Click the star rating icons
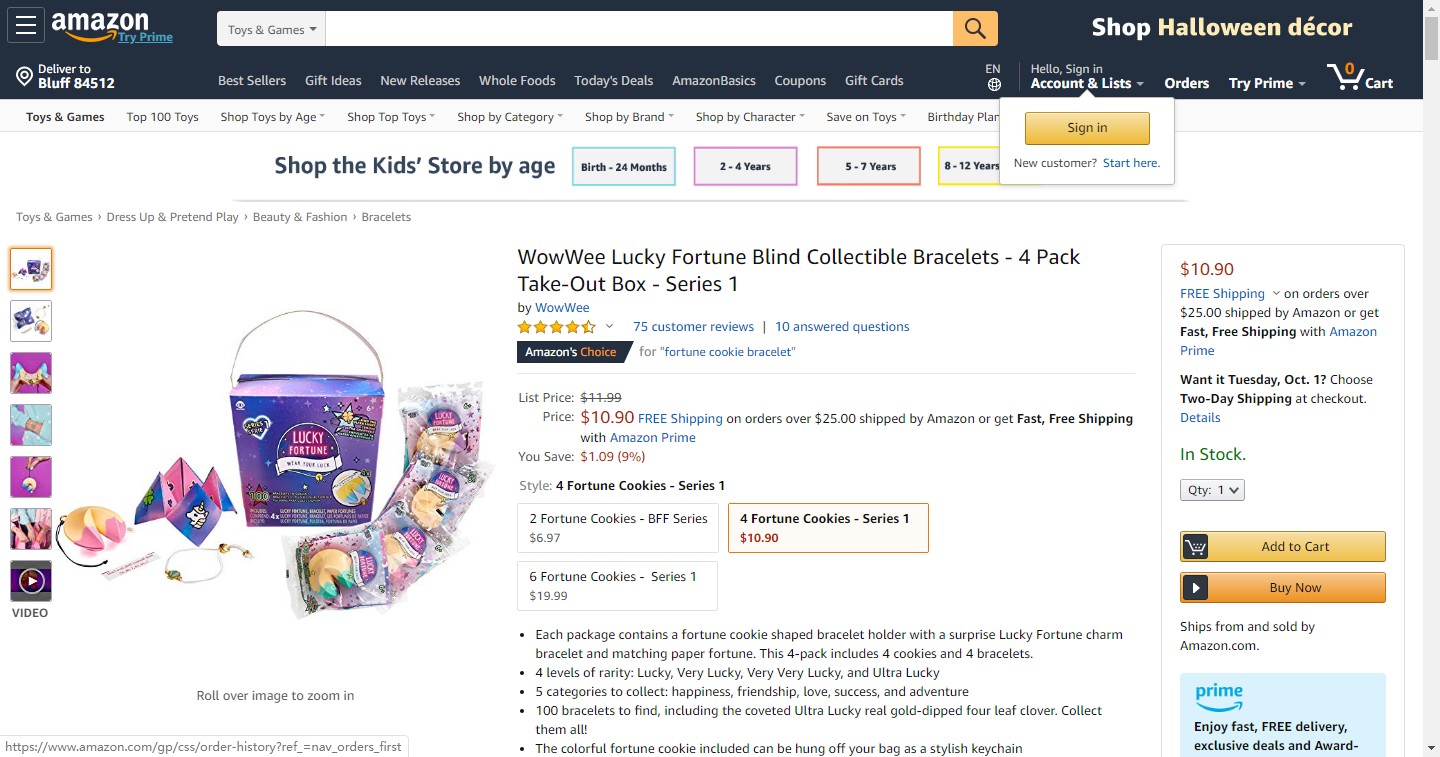 click(556, 327)
